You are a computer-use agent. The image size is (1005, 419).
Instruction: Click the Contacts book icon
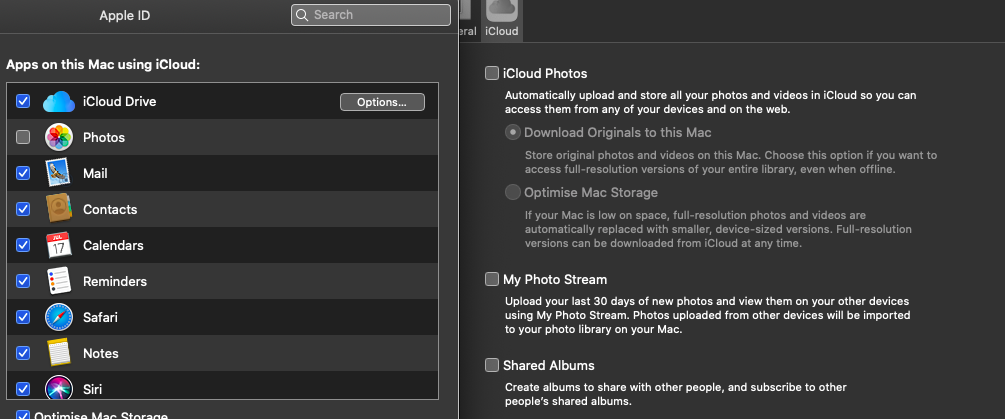(59, 209)
